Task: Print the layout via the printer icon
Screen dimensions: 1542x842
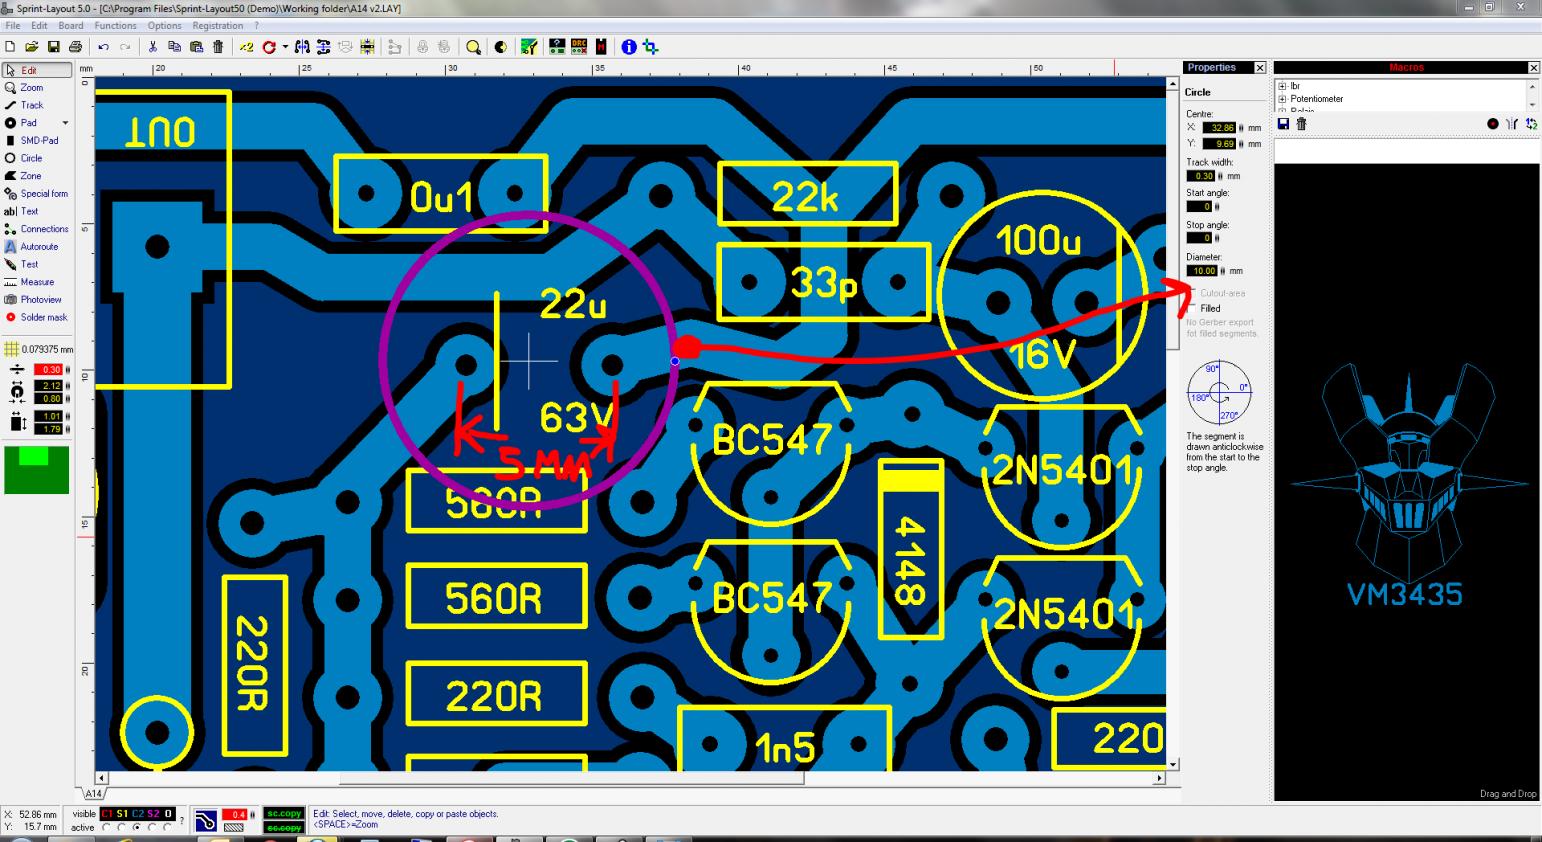Action: (75, 47)
